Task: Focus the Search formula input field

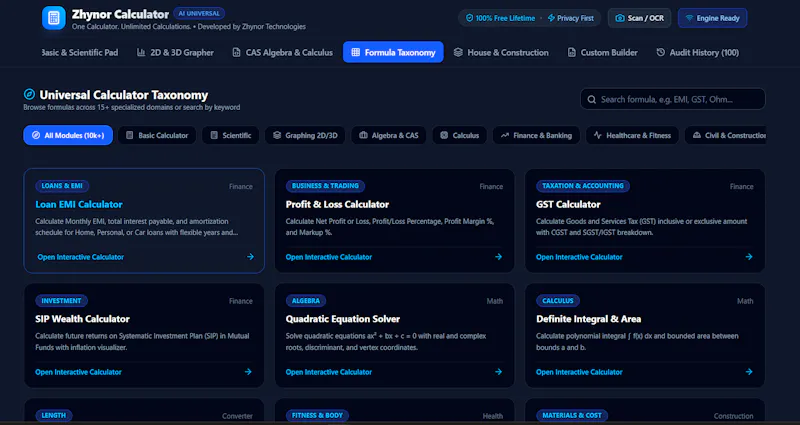Action: (672, 99)
